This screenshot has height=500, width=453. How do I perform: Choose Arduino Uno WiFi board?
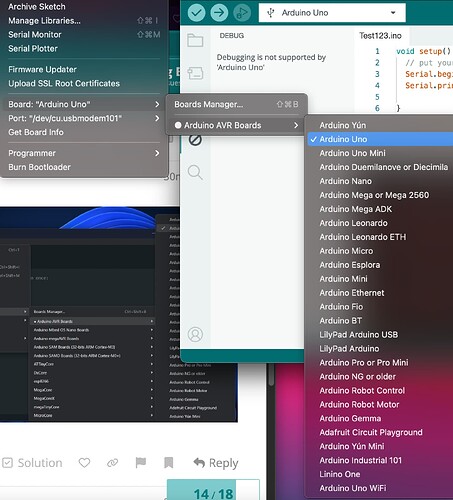(380, 488)
